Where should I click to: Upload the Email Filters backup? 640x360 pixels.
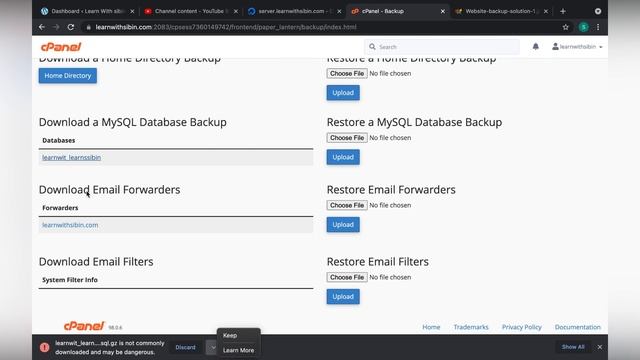pyautogui.click(x=343, y=297)
